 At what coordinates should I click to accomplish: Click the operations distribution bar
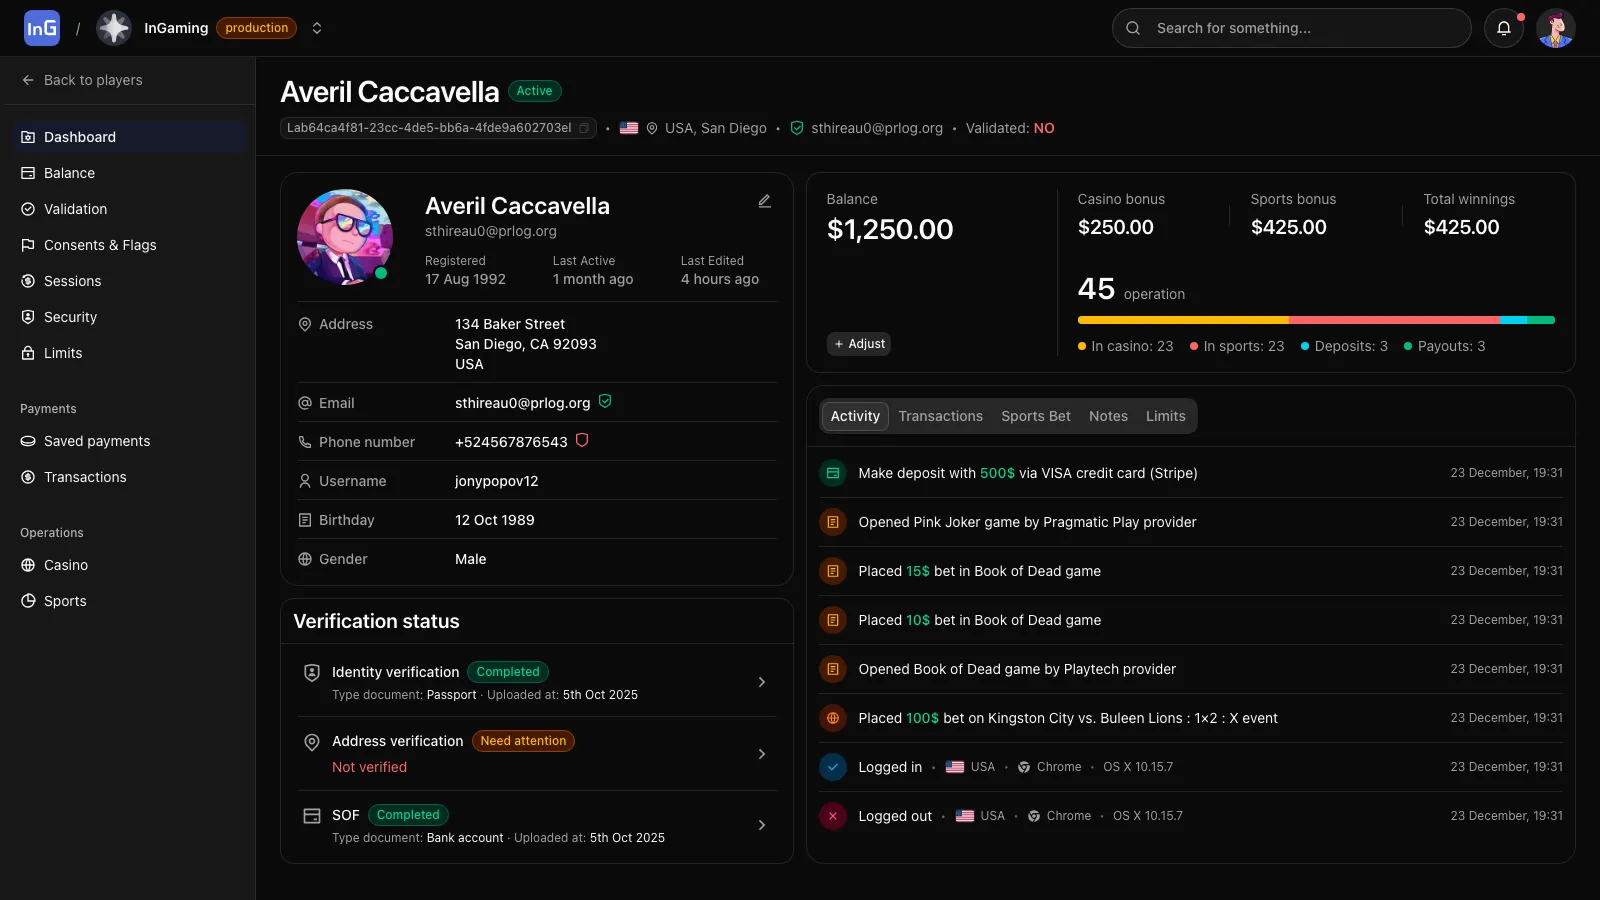(x=1316, y=320)
